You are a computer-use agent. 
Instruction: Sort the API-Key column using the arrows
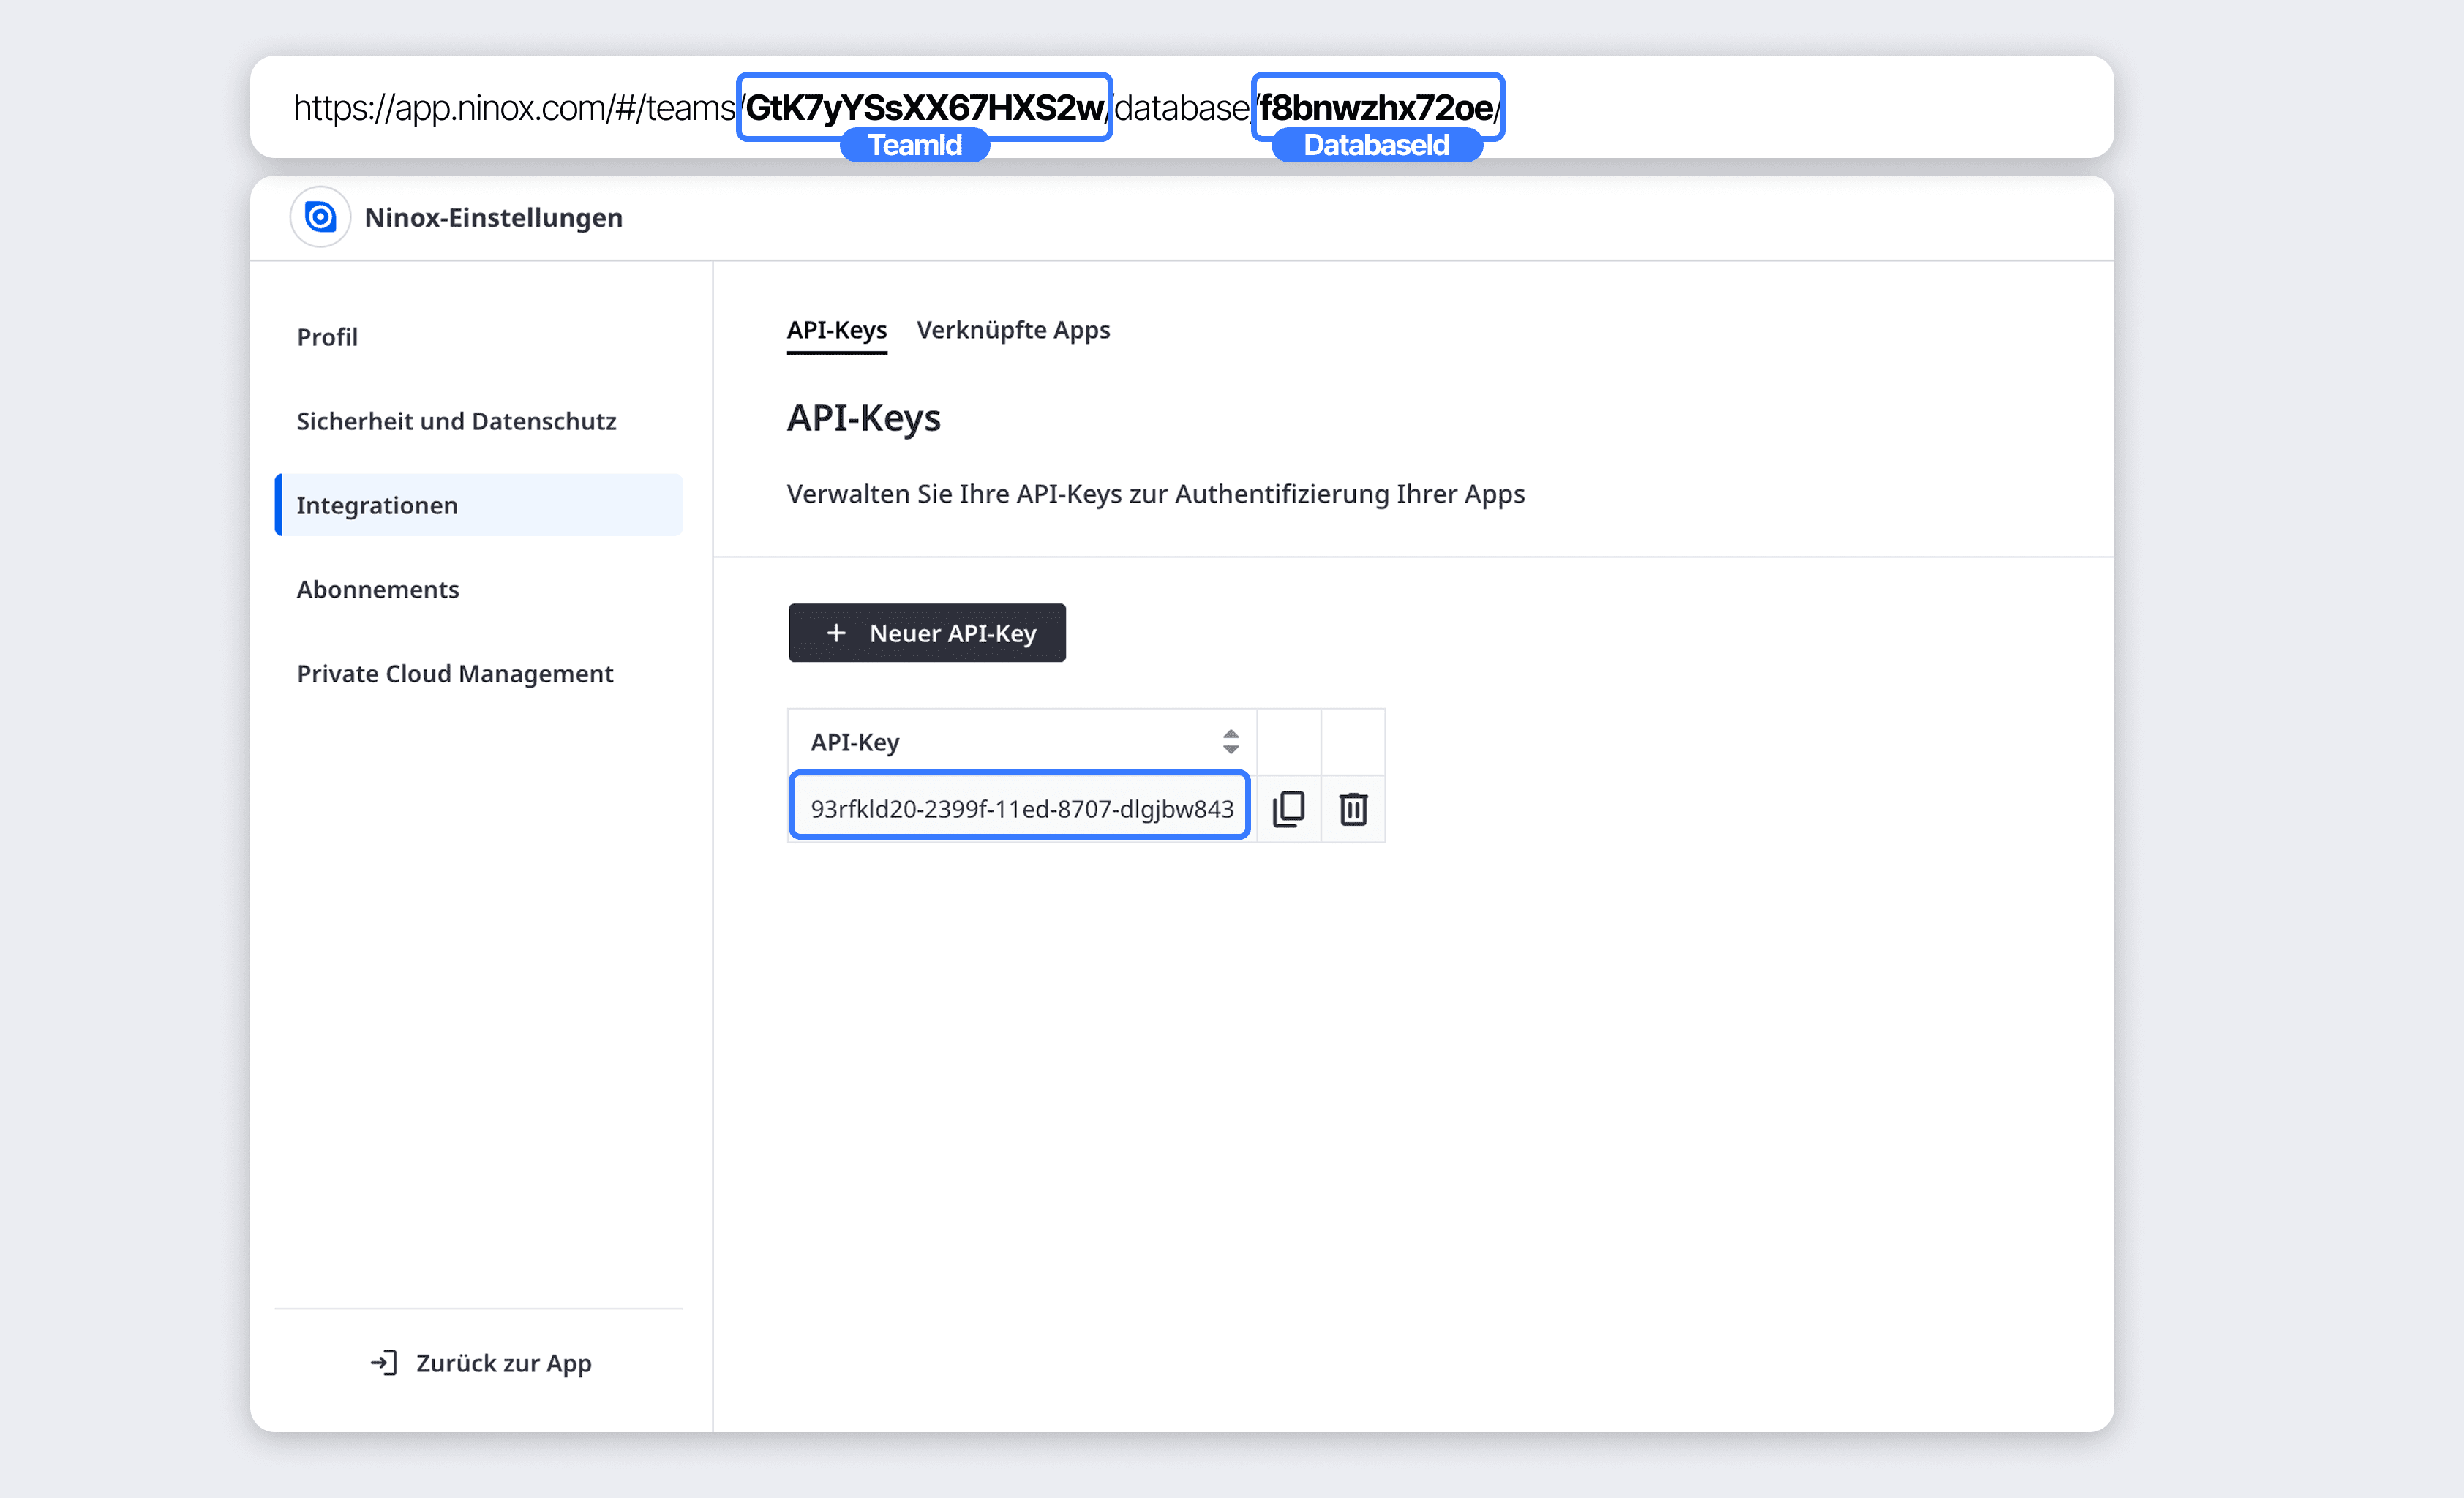(x=1230, y=742)
